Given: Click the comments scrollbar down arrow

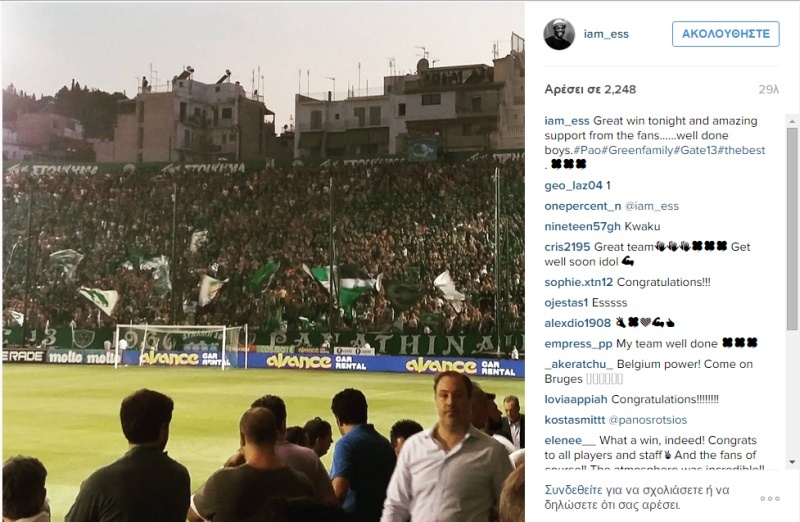Looking at the screenshot, I should tap(792, 462).
